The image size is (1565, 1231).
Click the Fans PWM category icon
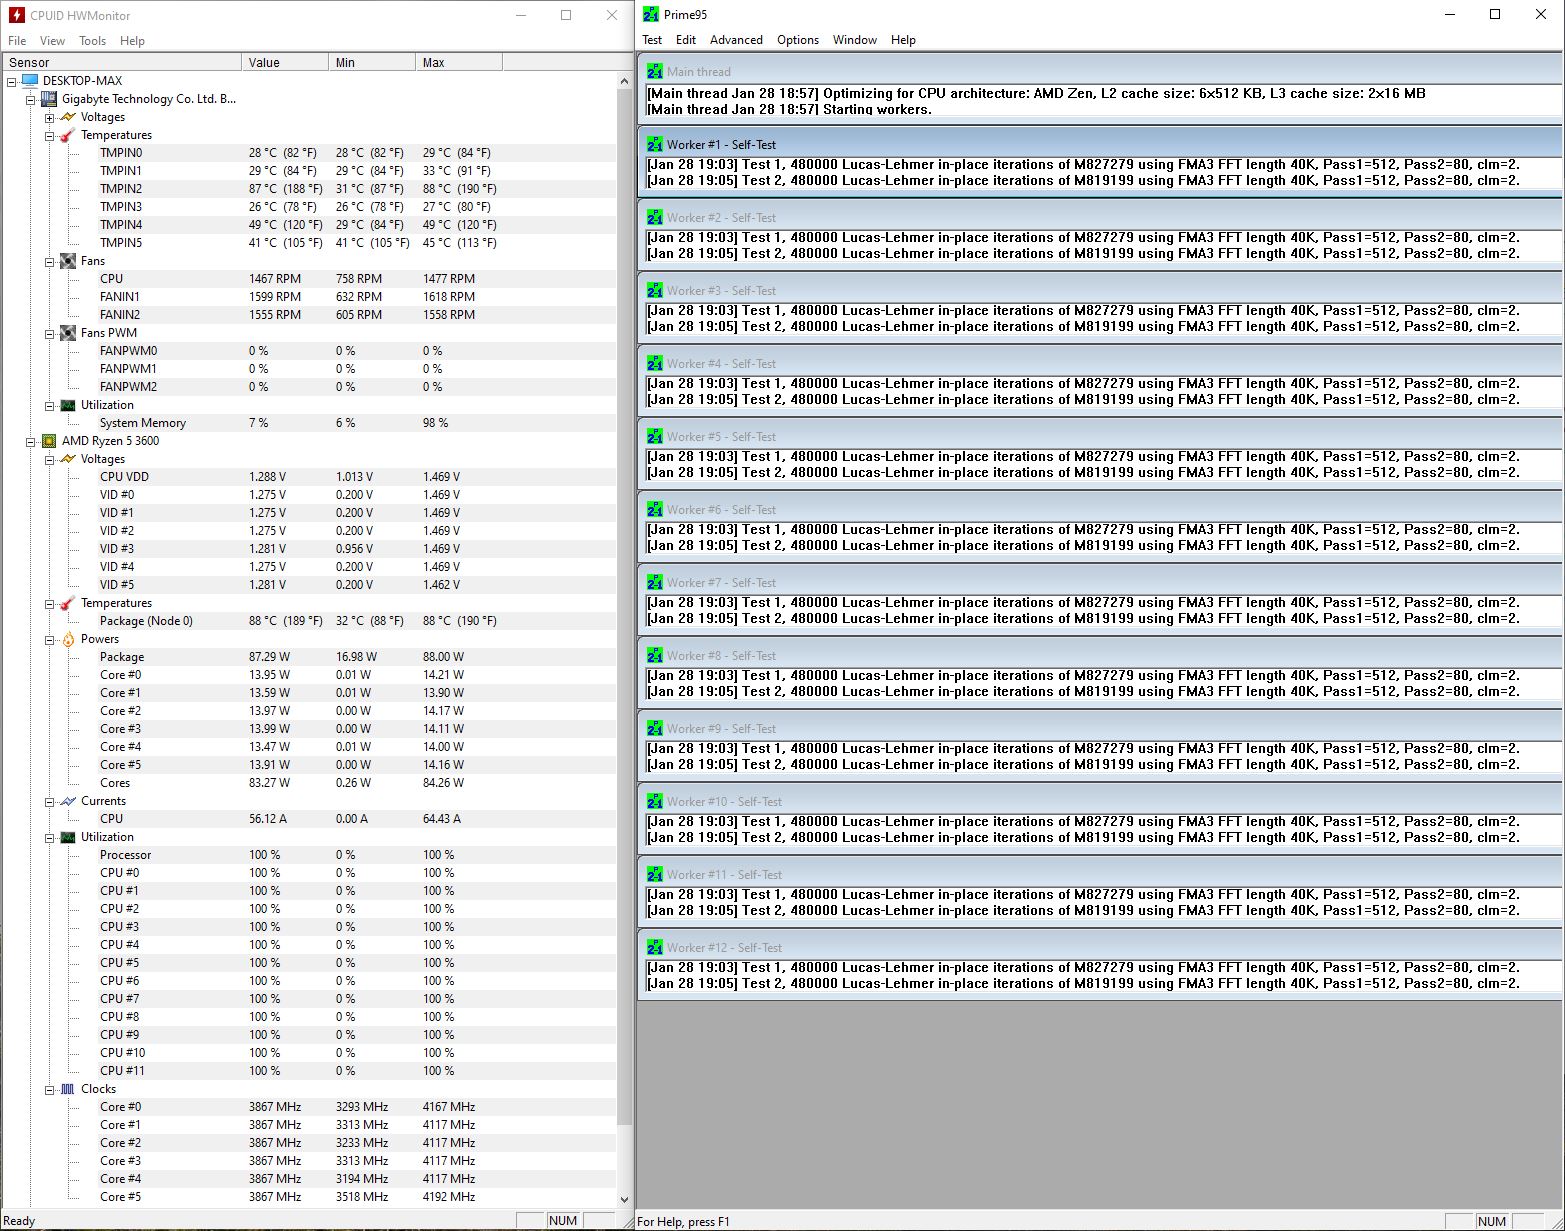[x=68, y=333]
